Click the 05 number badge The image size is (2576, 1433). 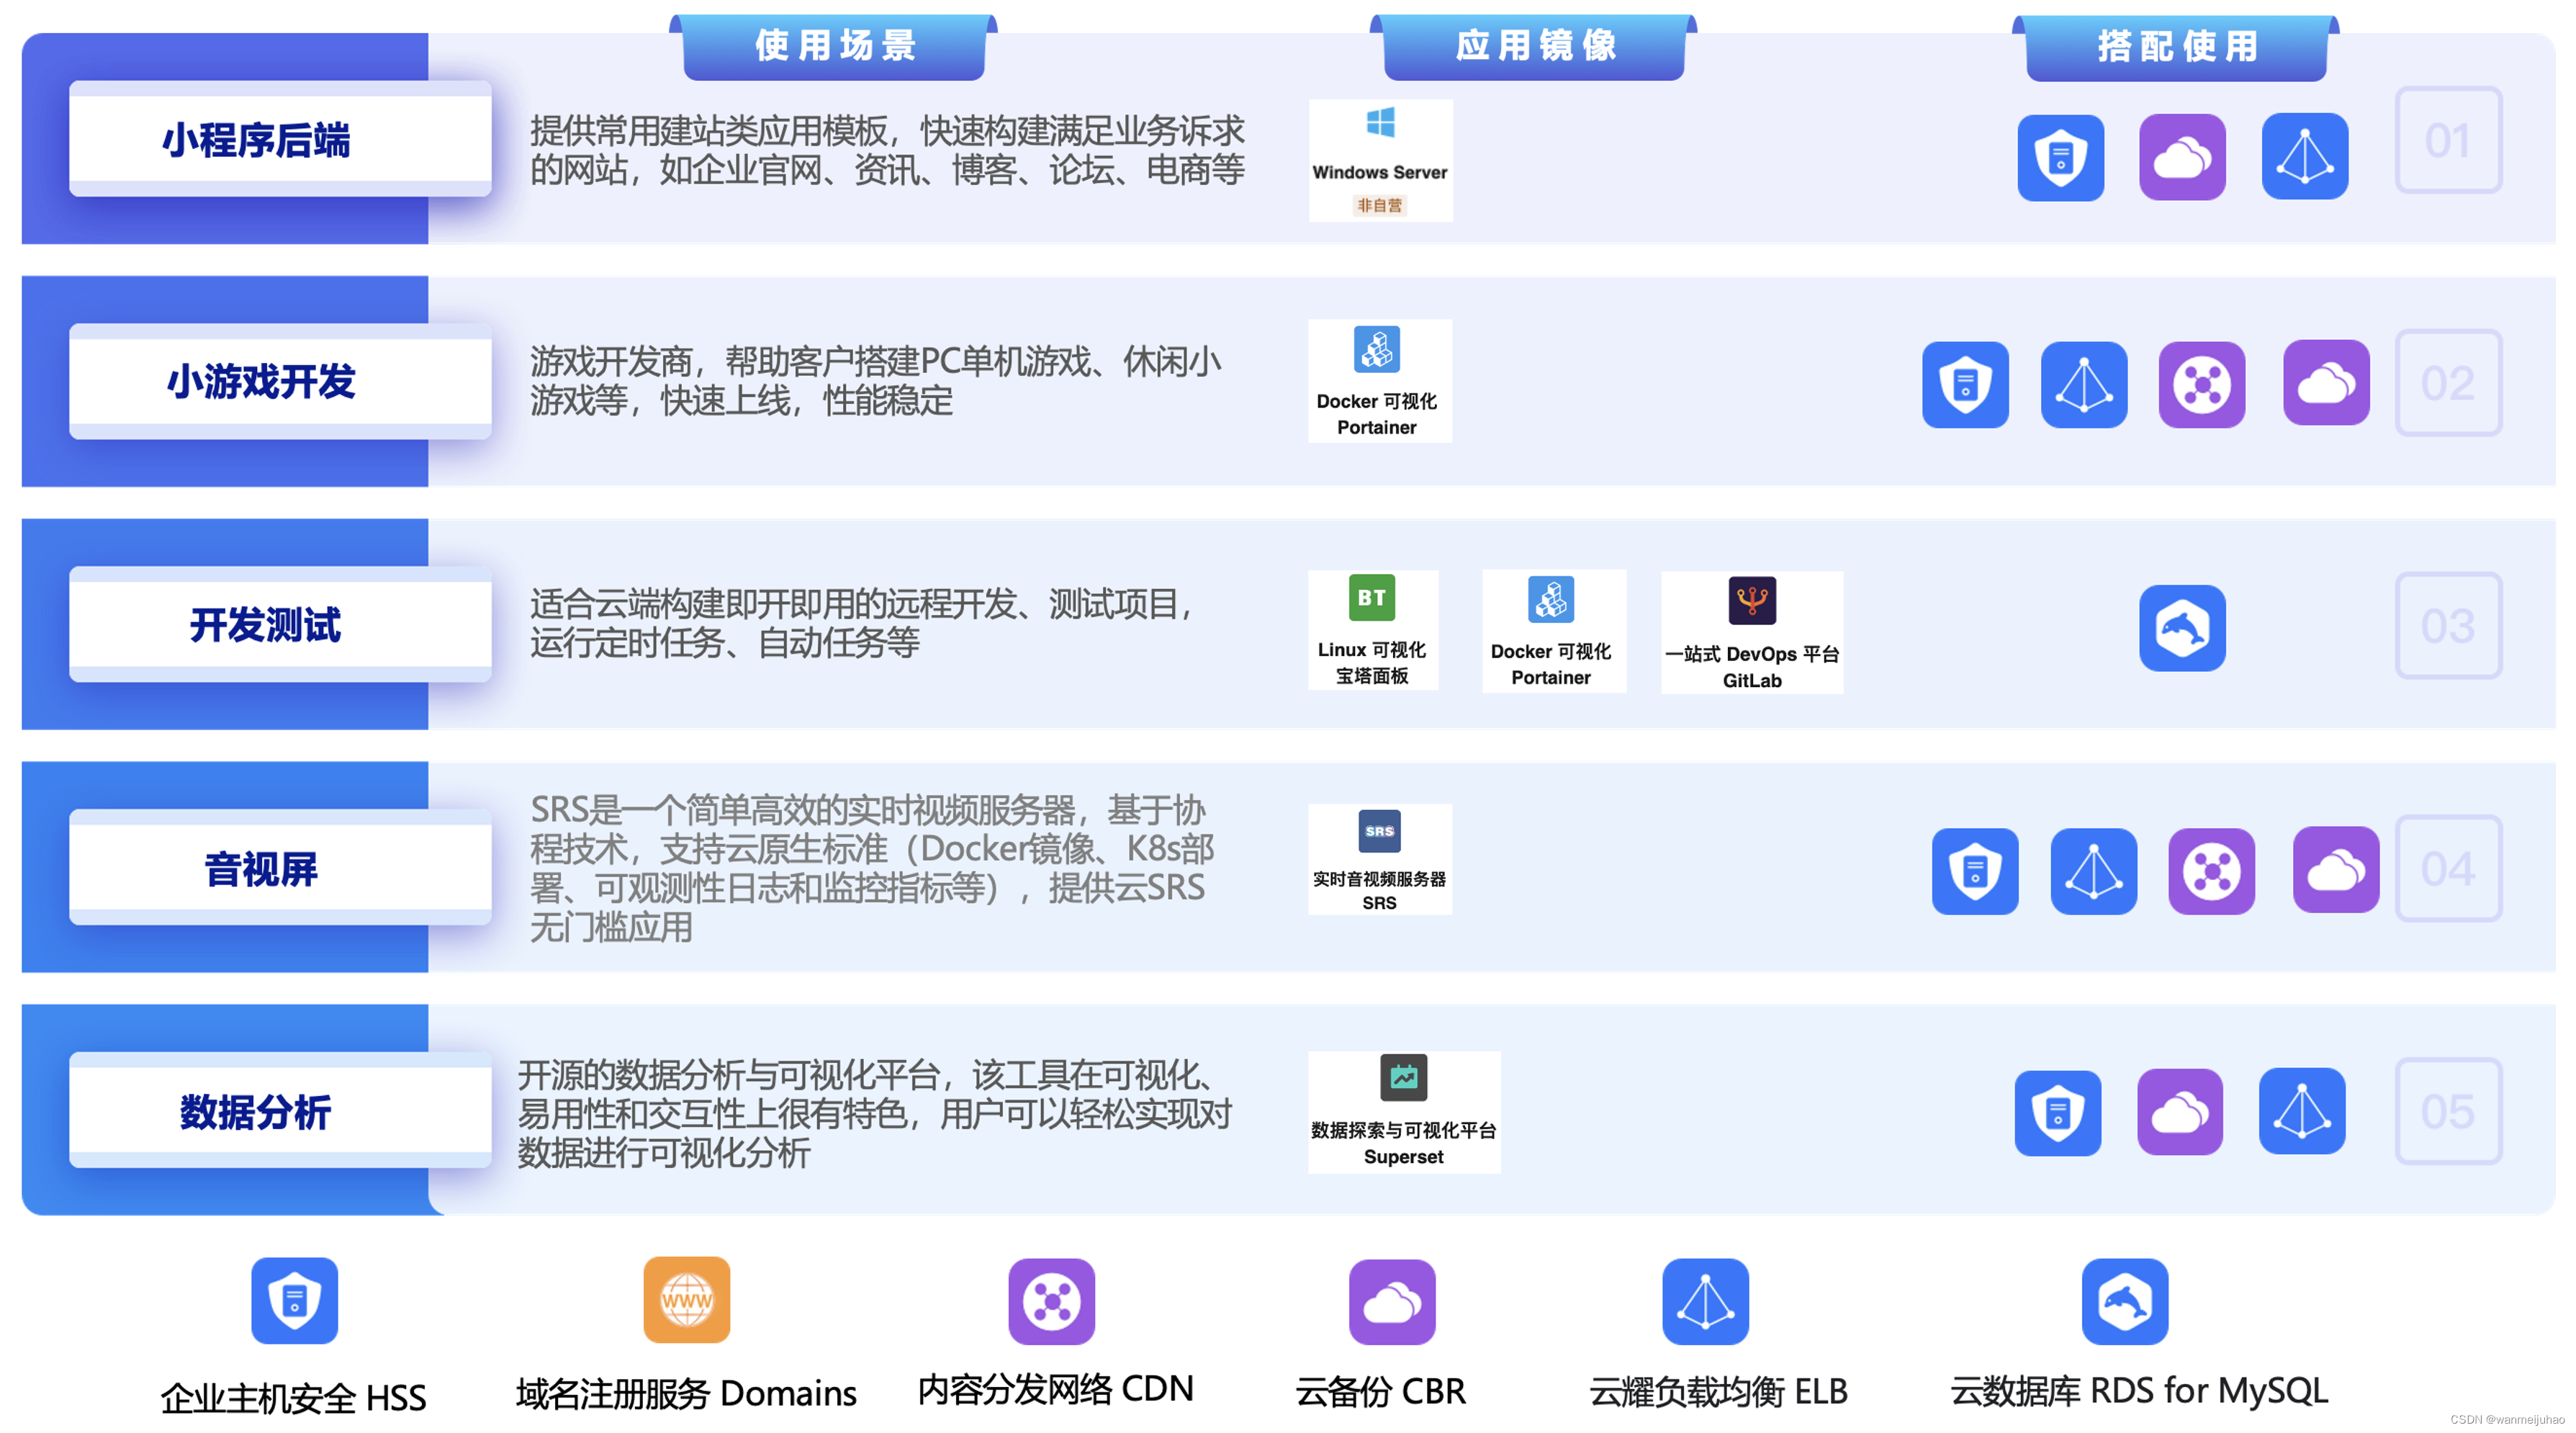click(x=2448, y=1112)
